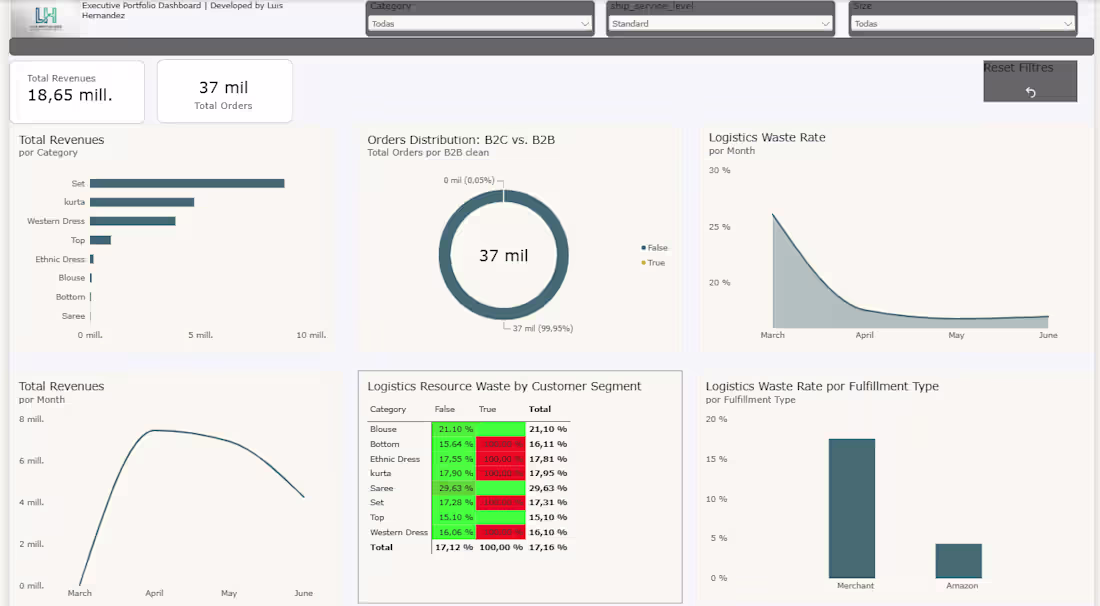Click the 0 mil (0,05%) data label
This screenshot has width=1100, height=606.
click(x=469, y=180)
